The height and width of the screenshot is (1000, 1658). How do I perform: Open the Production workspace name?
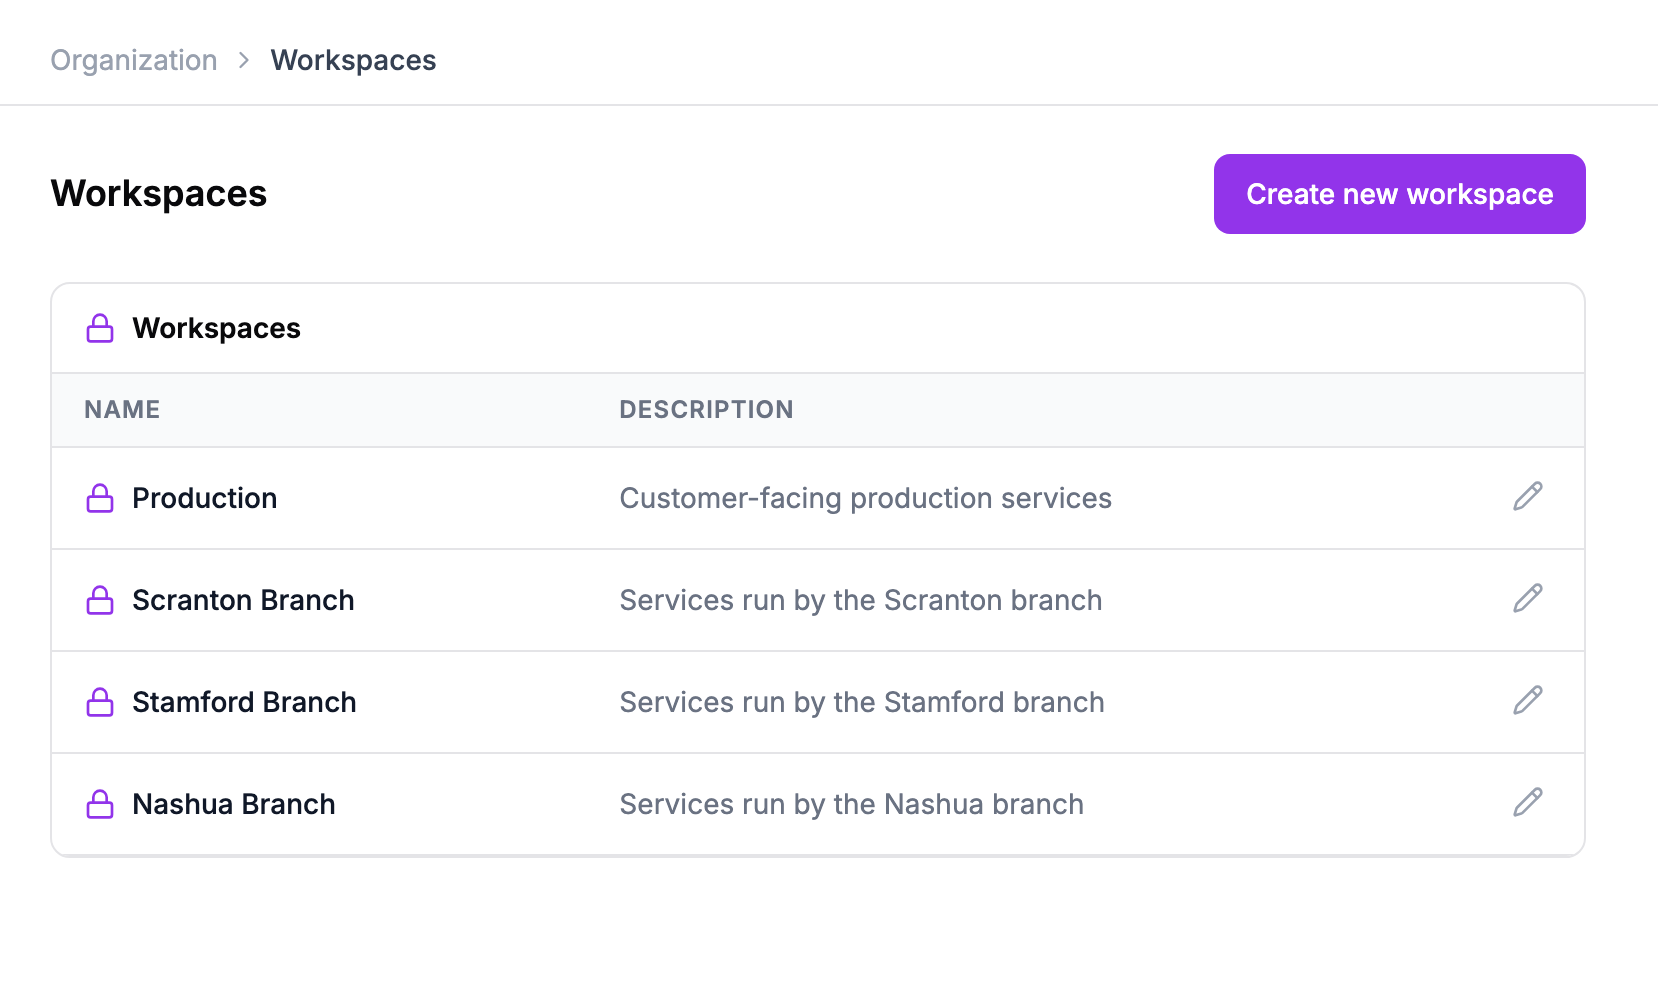click(x=205, y=498)
